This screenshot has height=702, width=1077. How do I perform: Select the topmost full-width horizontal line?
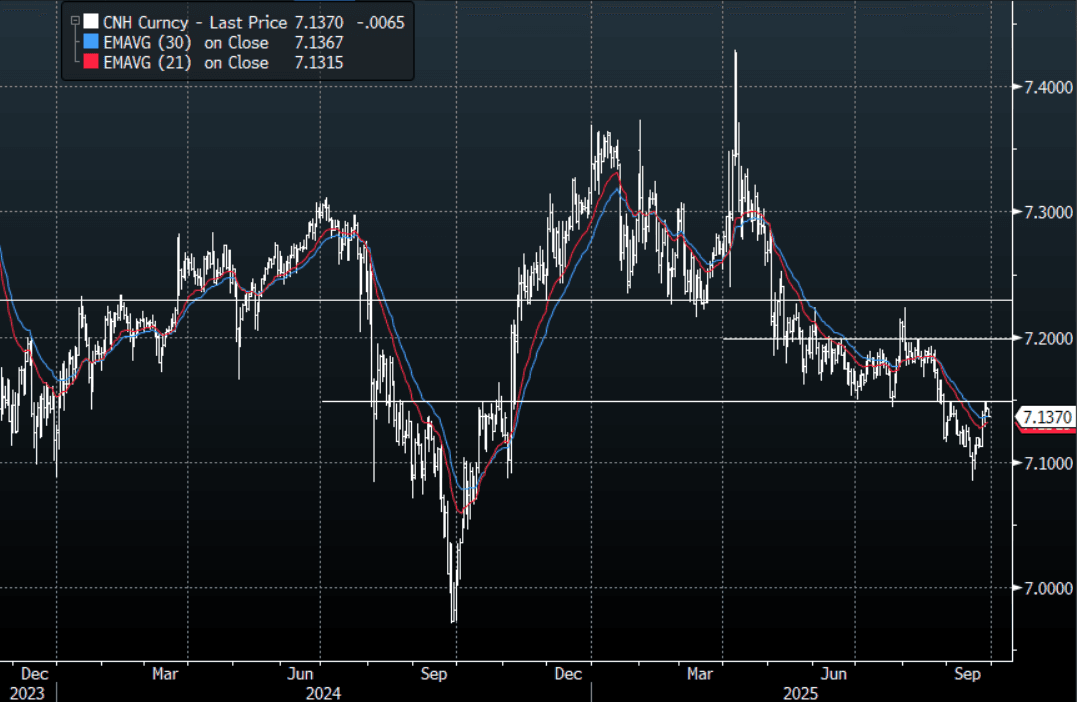500,300
